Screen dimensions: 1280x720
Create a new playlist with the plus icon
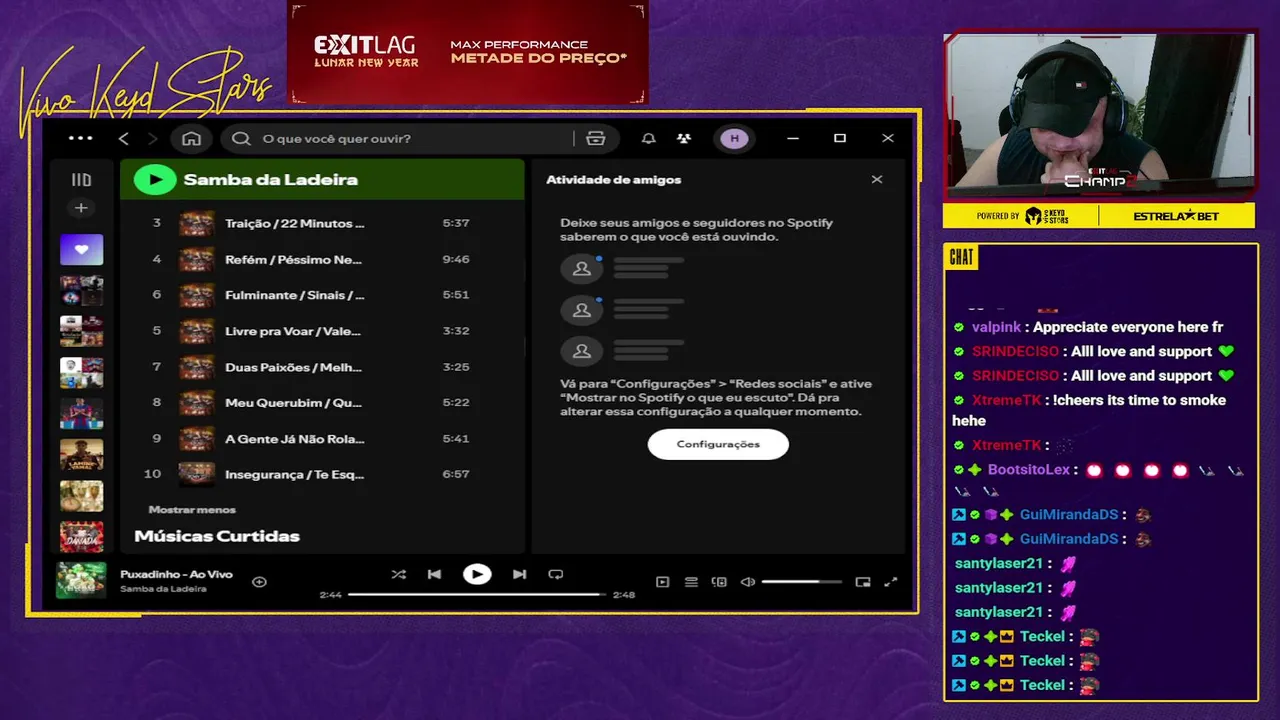[x=82, y=208]
